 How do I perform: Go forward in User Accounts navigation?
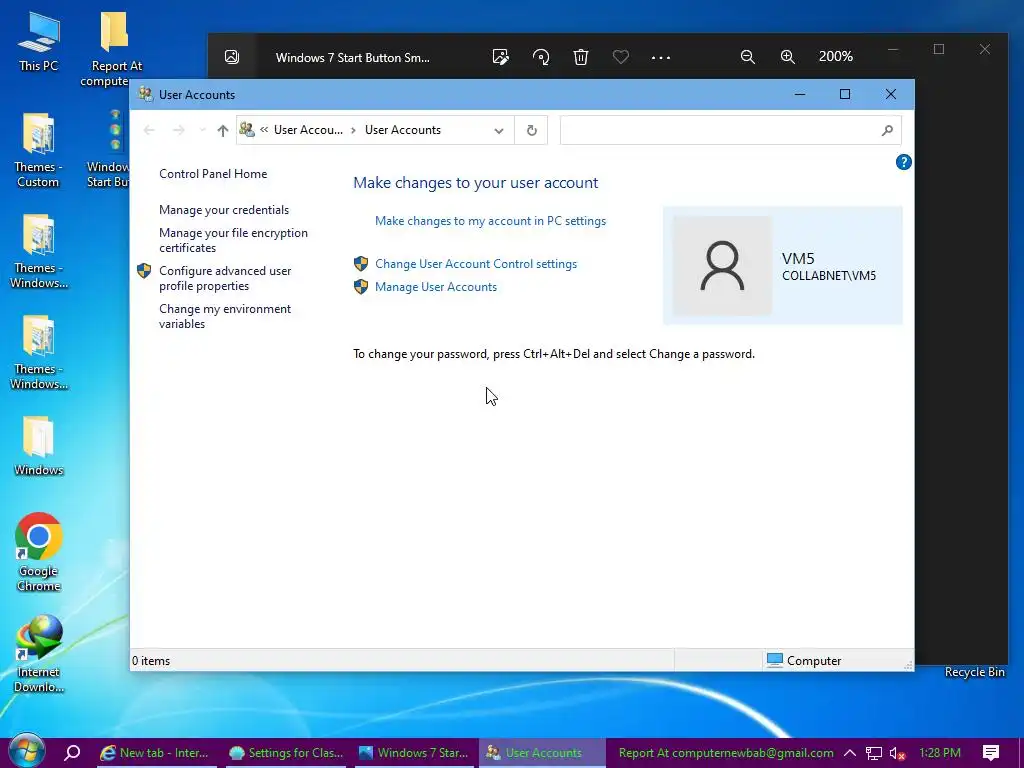178,130
